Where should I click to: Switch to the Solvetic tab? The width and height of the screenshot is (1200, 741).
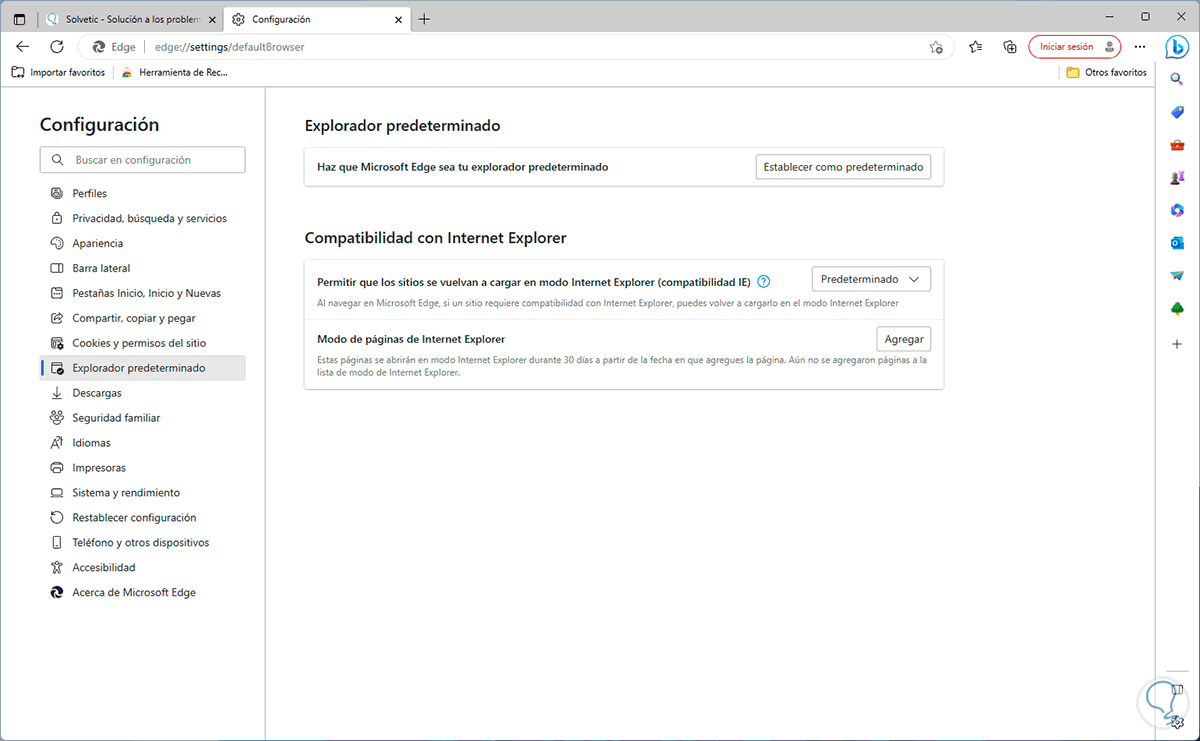tap(132, 19)
